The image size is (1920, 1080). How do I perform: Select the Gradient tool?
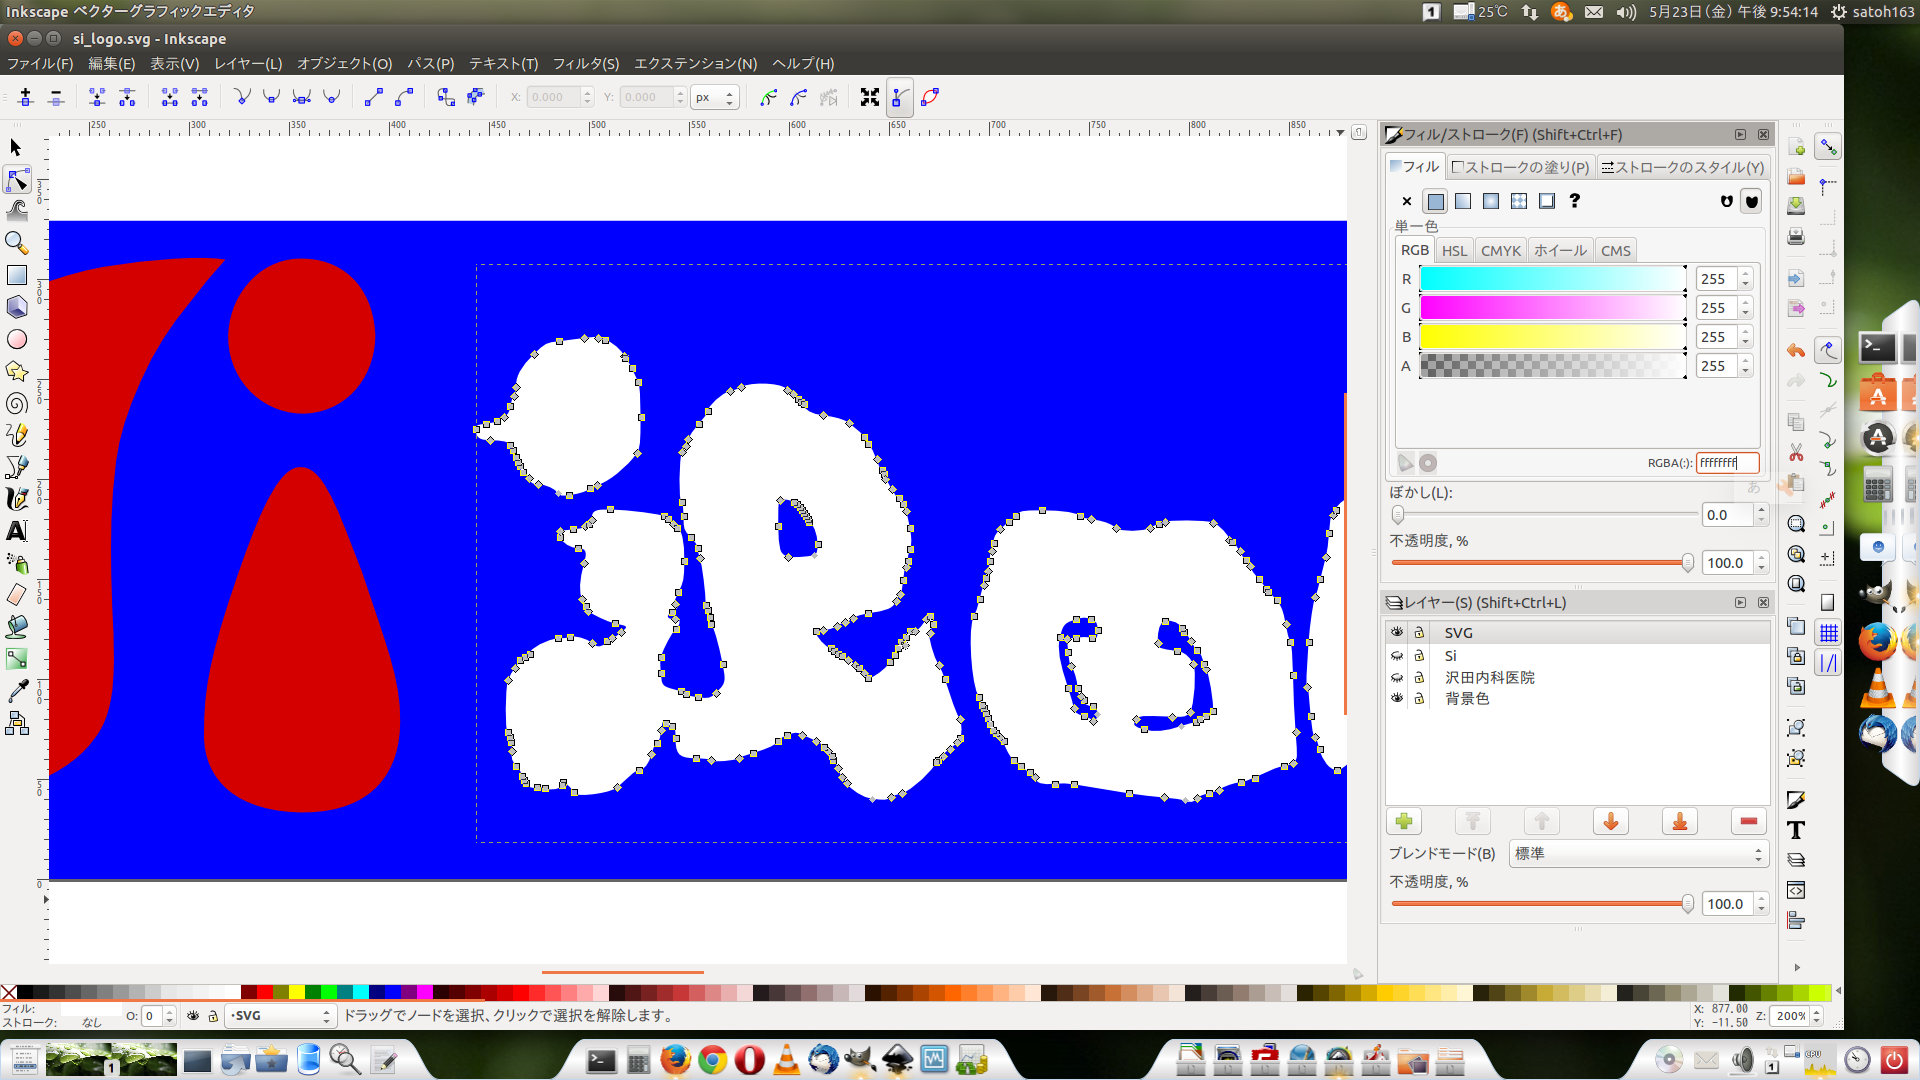[x=17, y=659]
